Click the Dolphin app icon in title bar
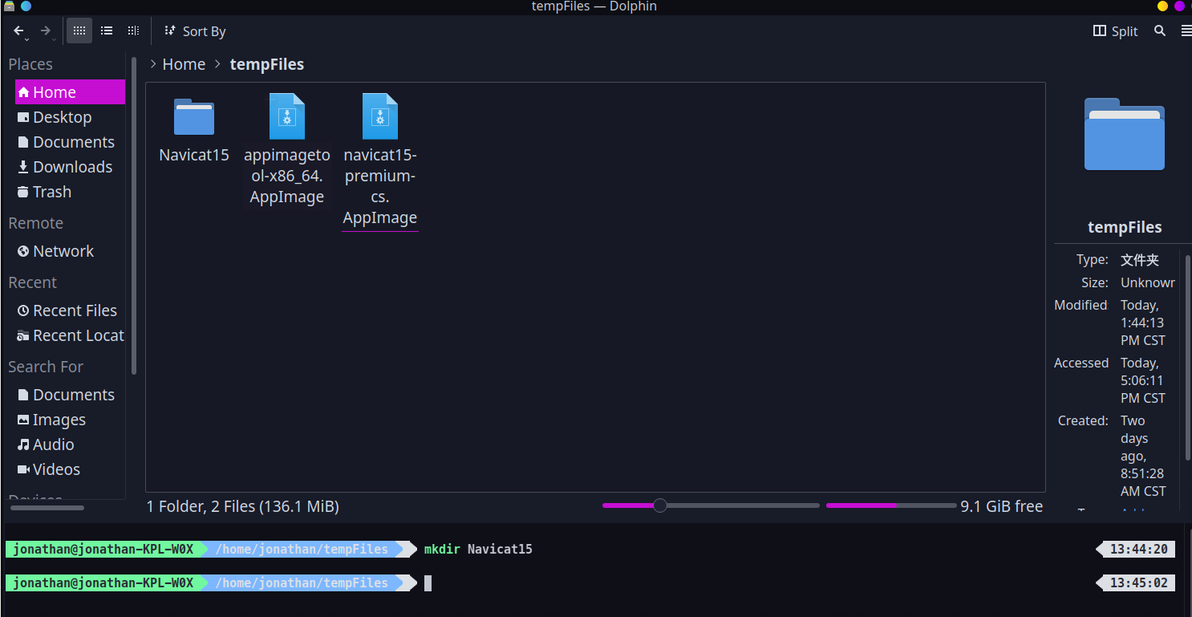 (9, 6)
